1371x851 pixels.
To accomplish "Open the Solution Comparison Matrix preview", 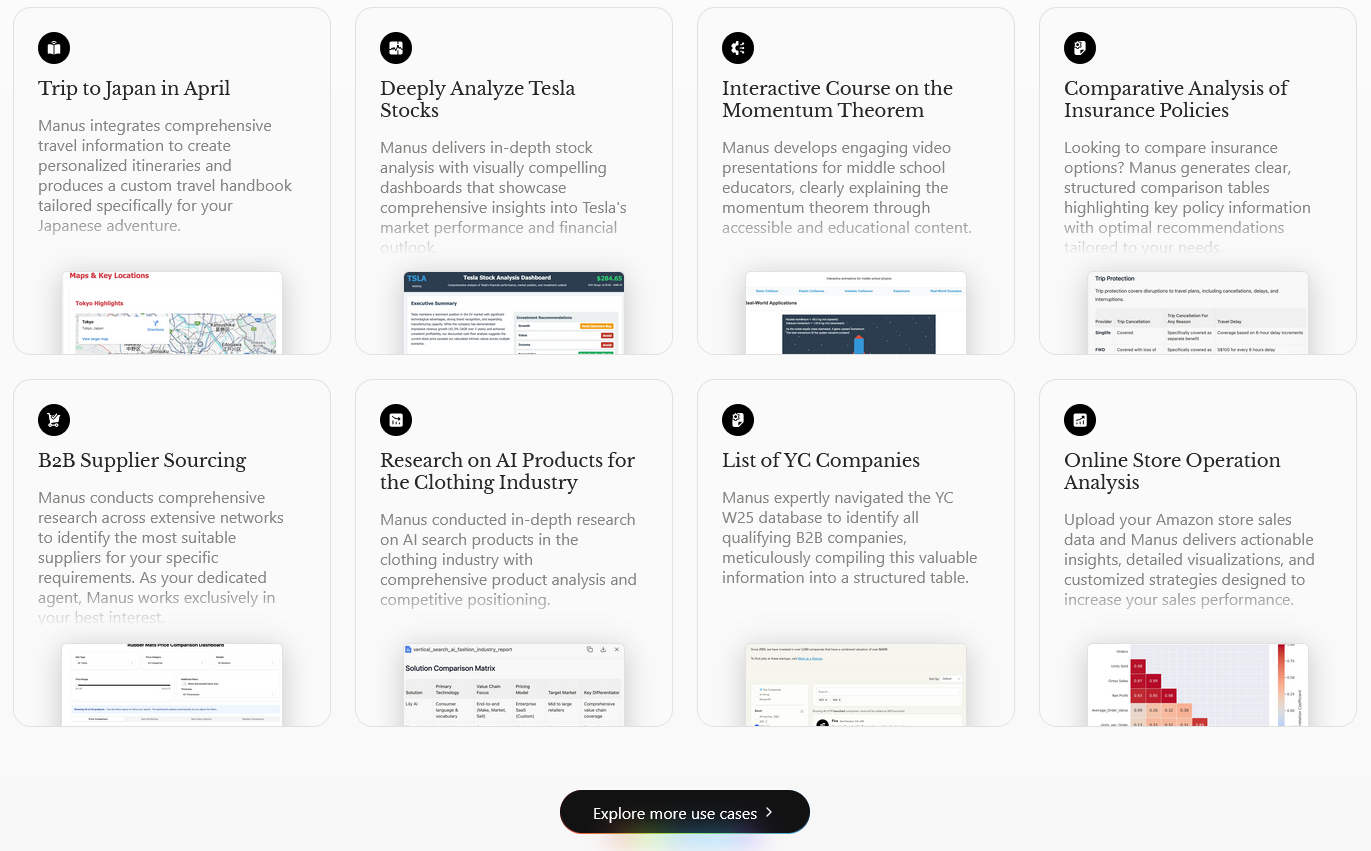I will (514, 685).
